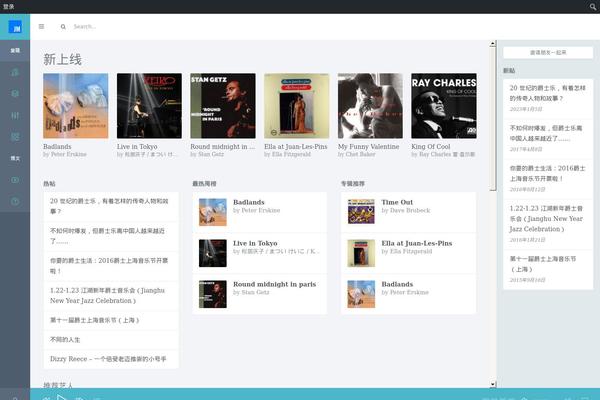600x400 pixels.
Task: Open the search icon in top dark bar
Action: [593, 7]
